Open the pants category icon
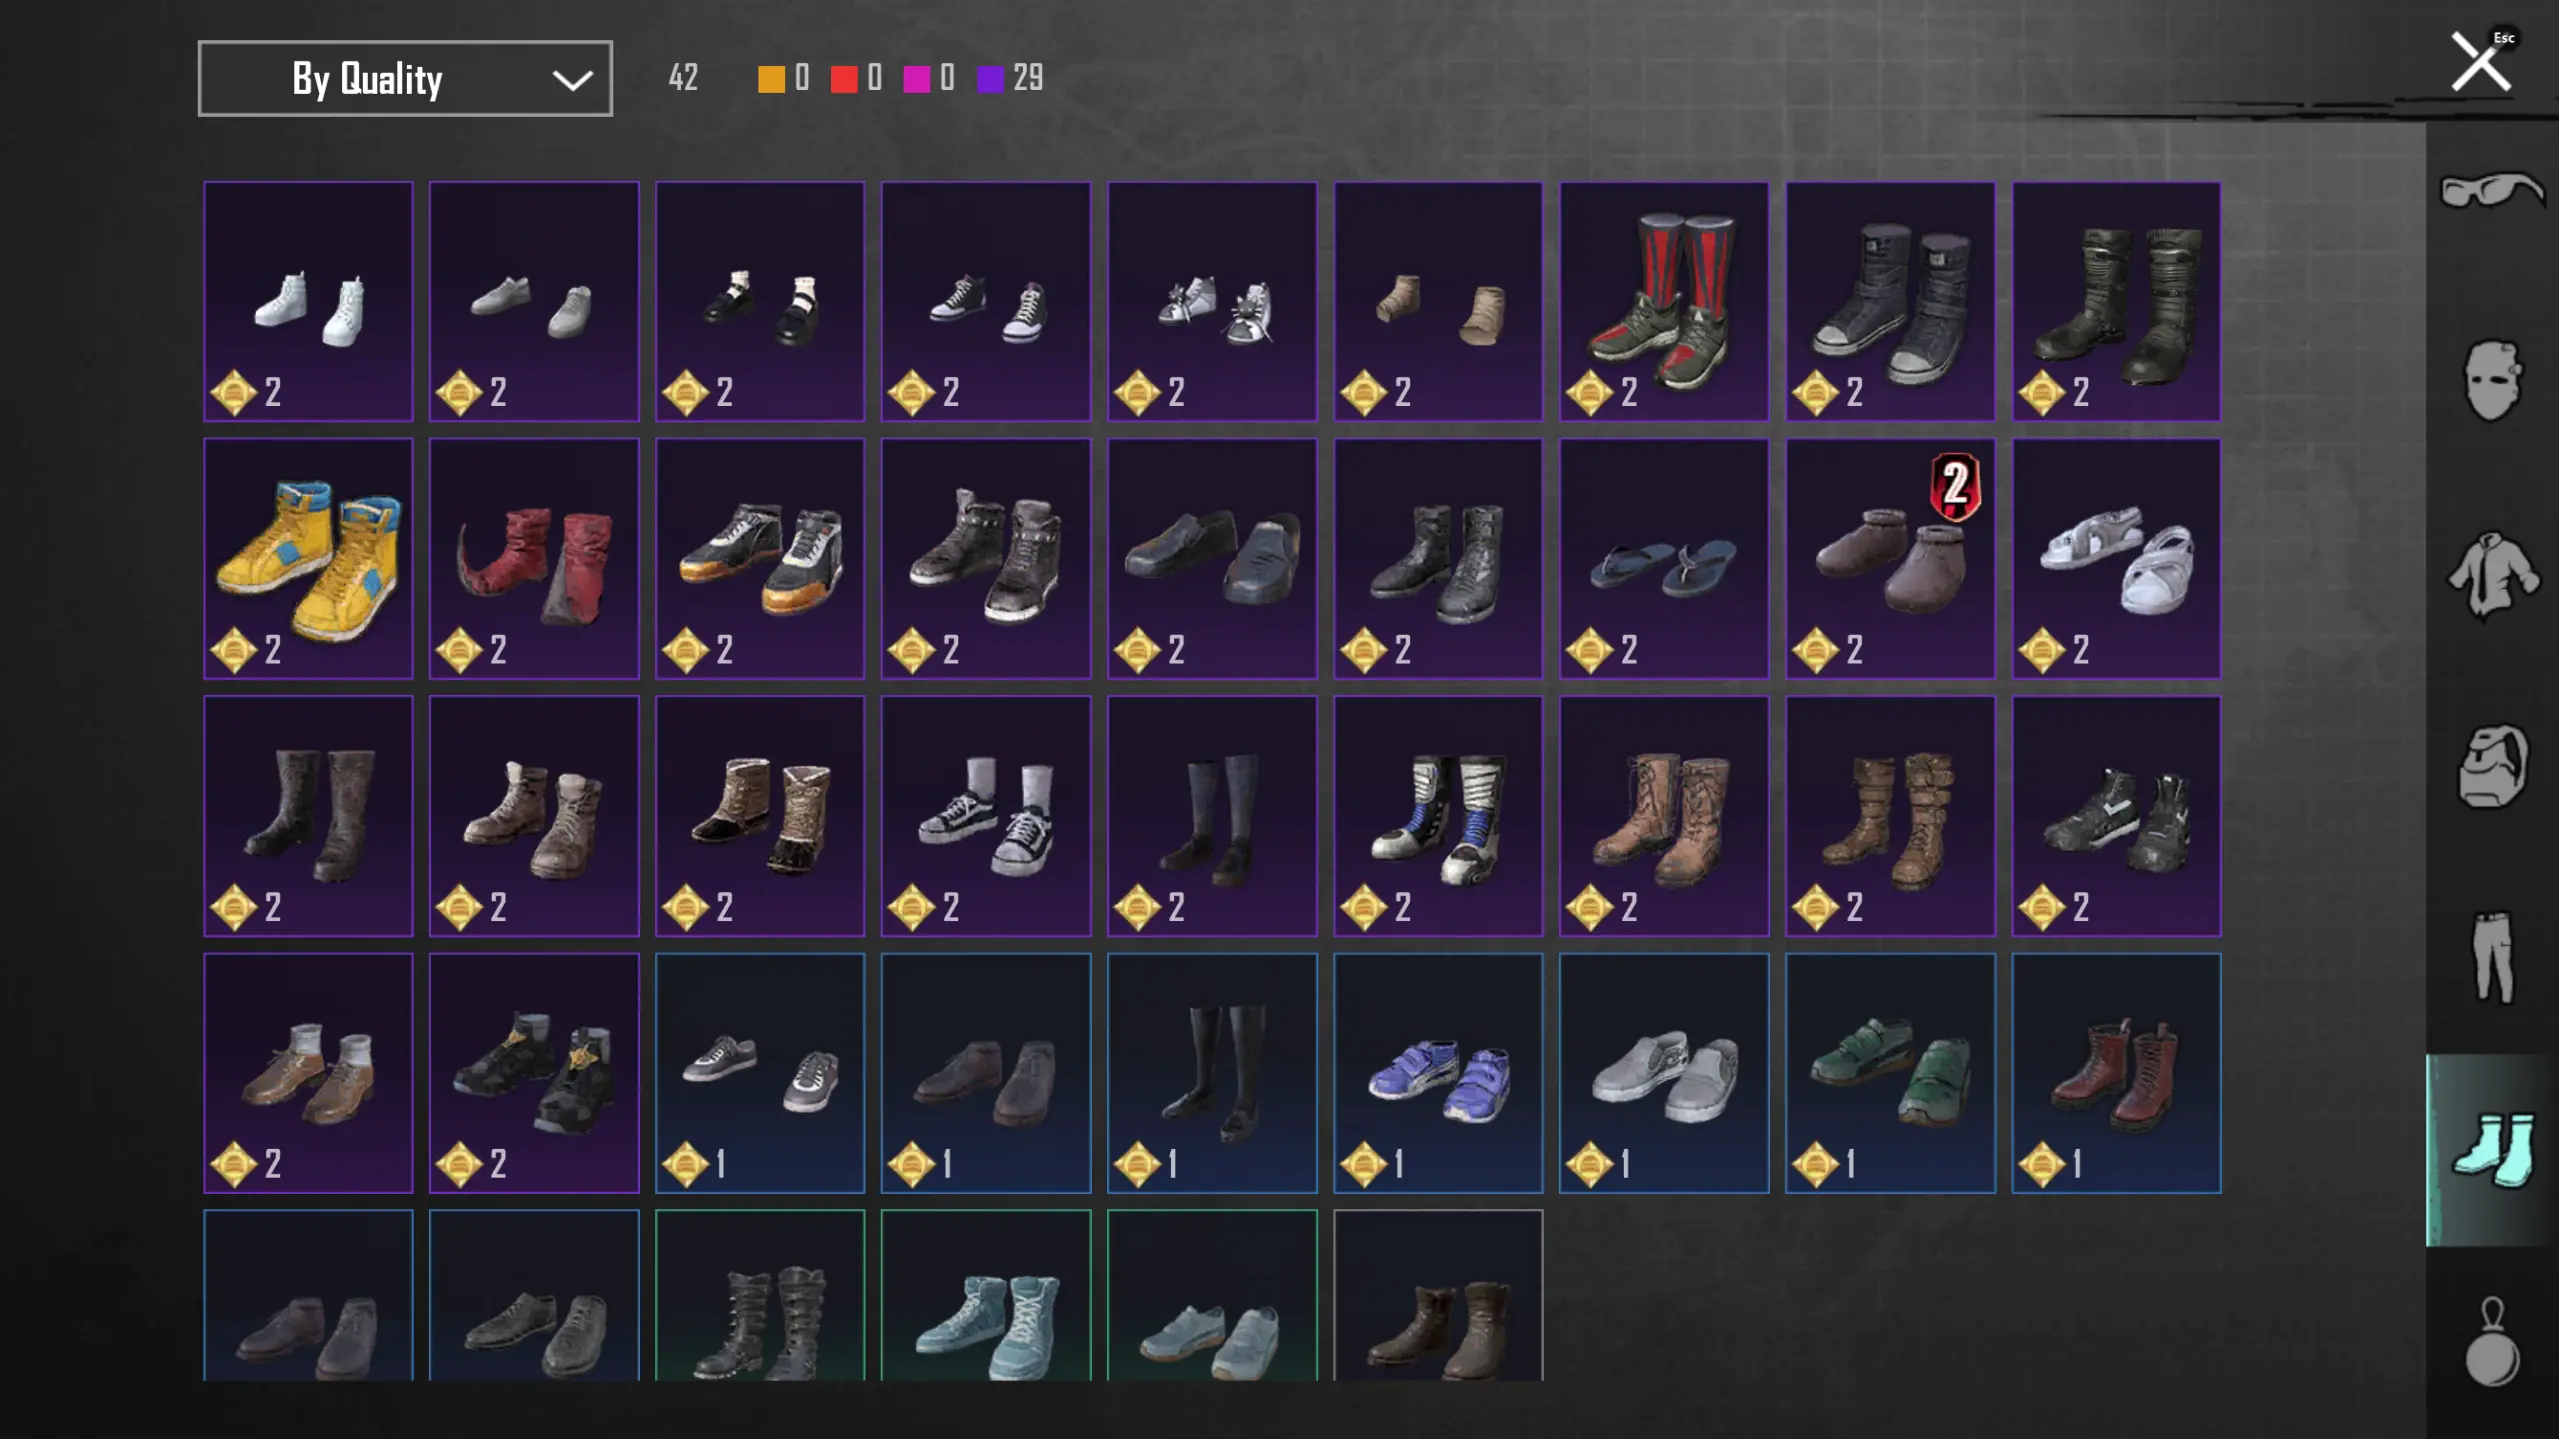The height and width of the screenshot is (1439, 2559). (2492, 957)
